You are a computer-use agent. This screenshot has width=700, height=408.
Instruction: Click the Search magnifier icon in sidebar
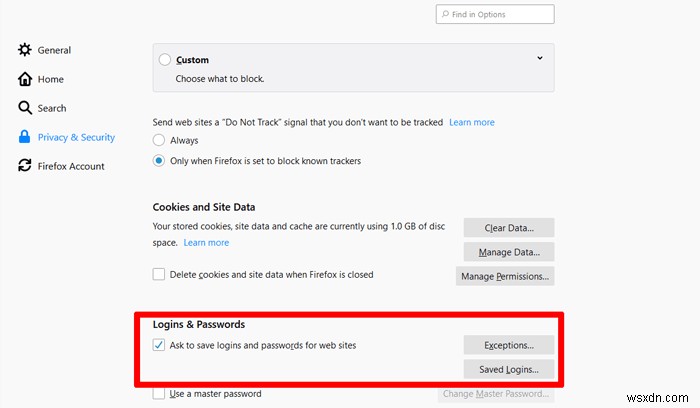[25, 108]
